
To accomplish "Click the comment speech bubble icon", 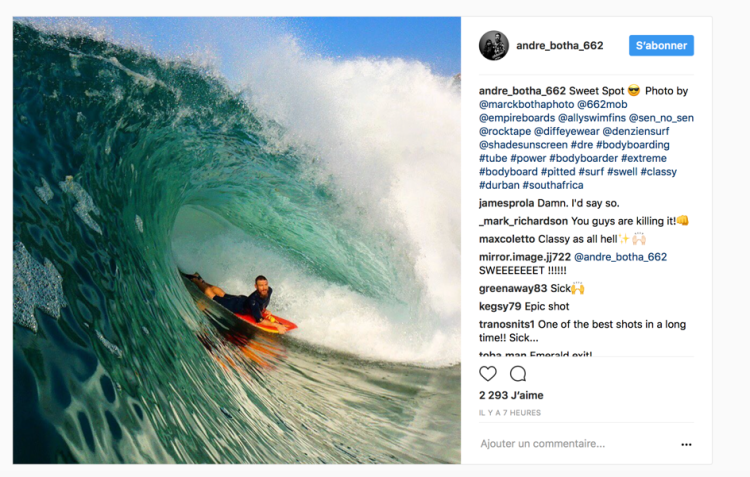I will point(518,374).
